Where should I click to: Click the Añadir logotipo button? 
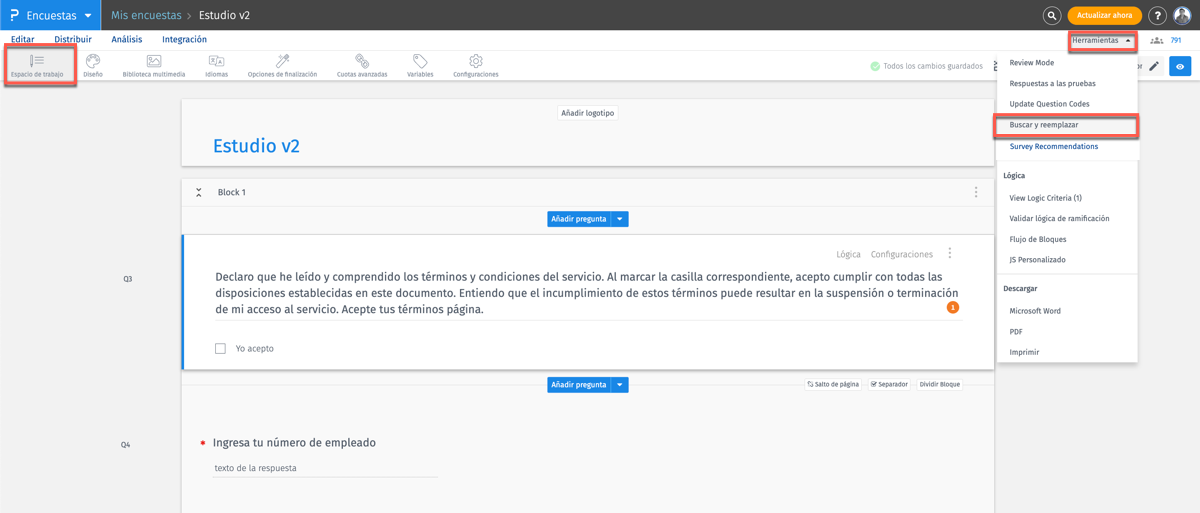(x=588, y=113)
